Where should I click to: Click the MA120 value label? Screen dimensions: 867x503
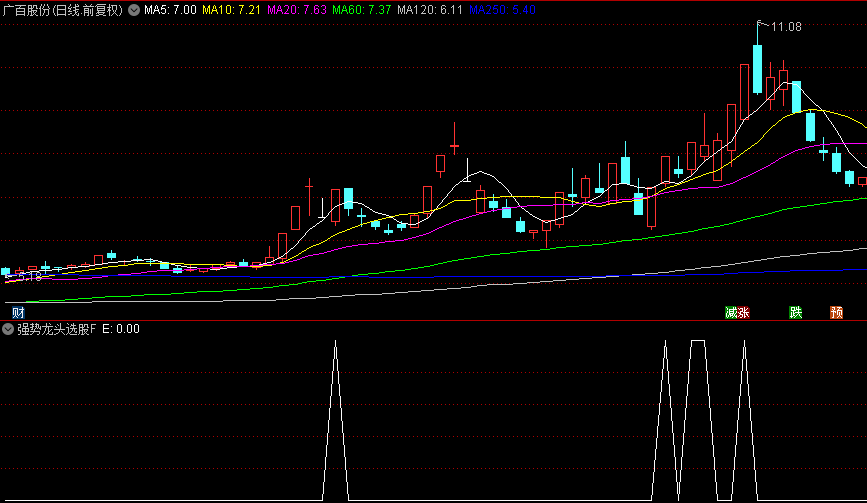[430, 10]
